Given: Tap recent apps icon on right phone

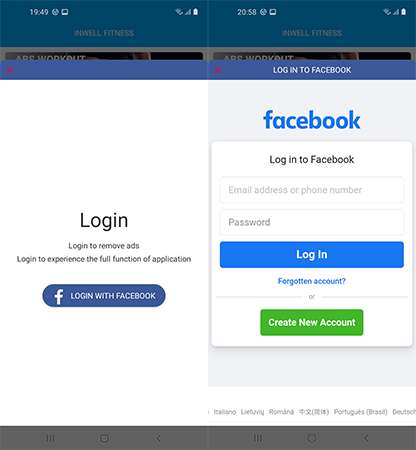Looking at the screenshot, I should click(x=258, y=438).
